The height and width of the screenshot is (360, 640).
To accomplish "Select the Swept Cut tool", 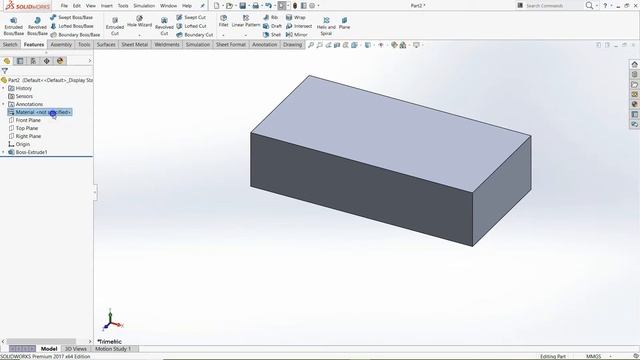I will [x=191, y=18].
